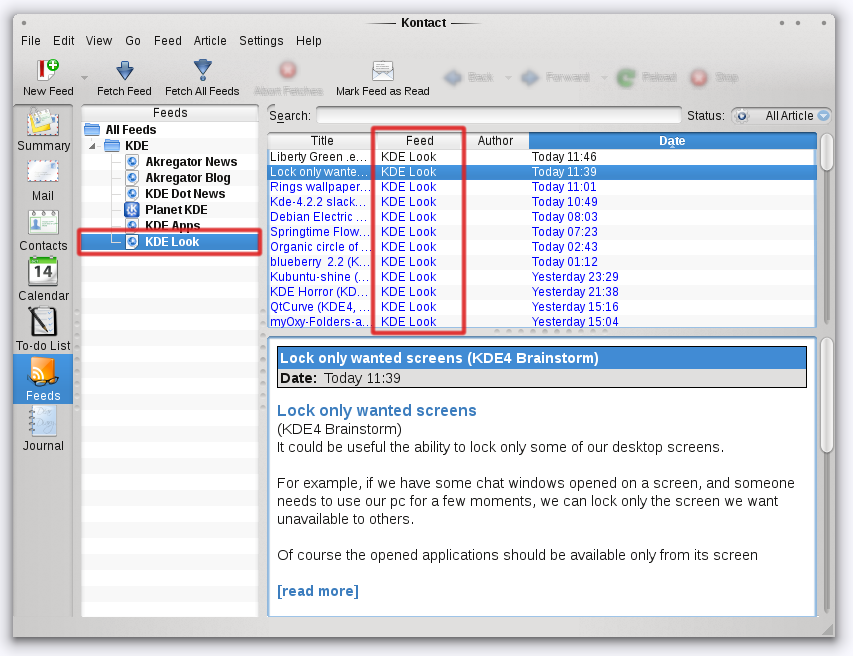Click the Forward navigation button
This screenshot has height=656, width=853.
555,77
